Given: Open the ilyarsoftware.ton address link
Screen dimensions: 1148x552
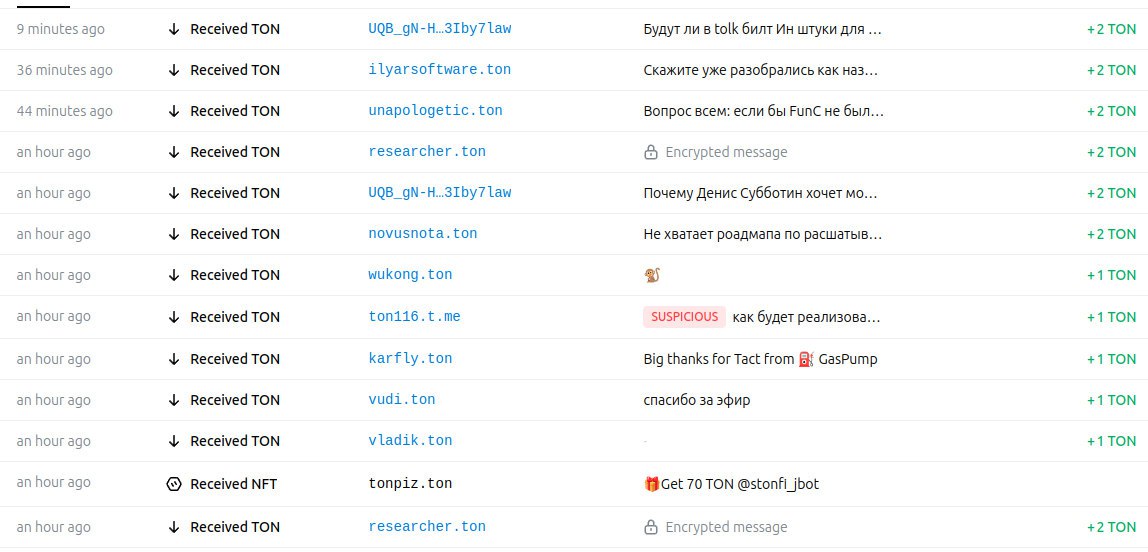Looking at the screenshot, I should (439, 70).
